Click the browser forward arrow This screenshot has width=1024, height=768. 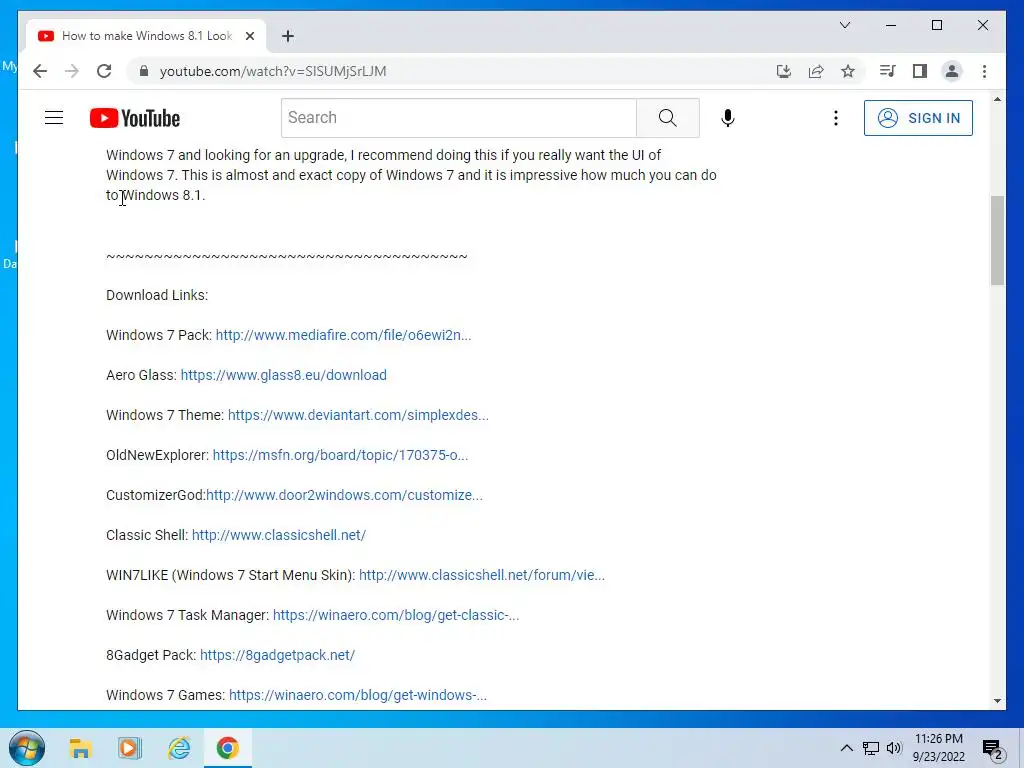tap(72, 71)
